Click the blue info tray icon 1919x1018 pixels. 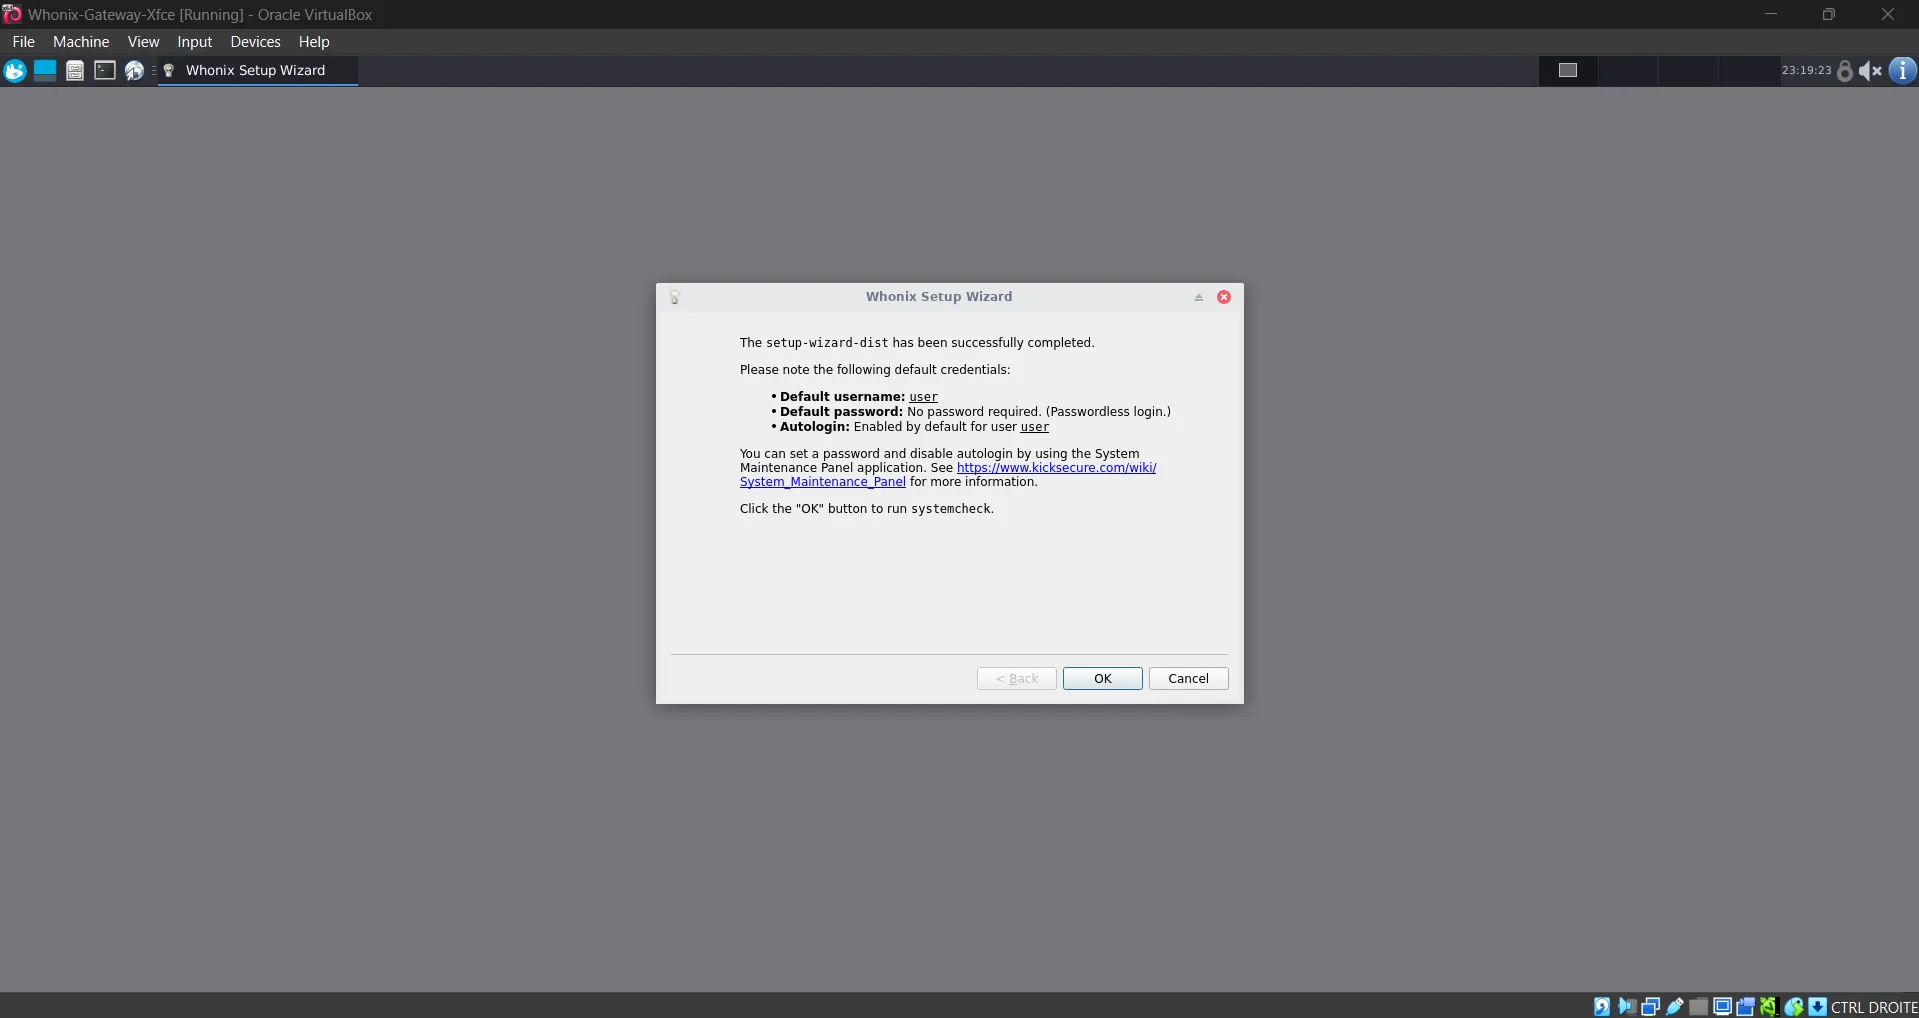1902,70
